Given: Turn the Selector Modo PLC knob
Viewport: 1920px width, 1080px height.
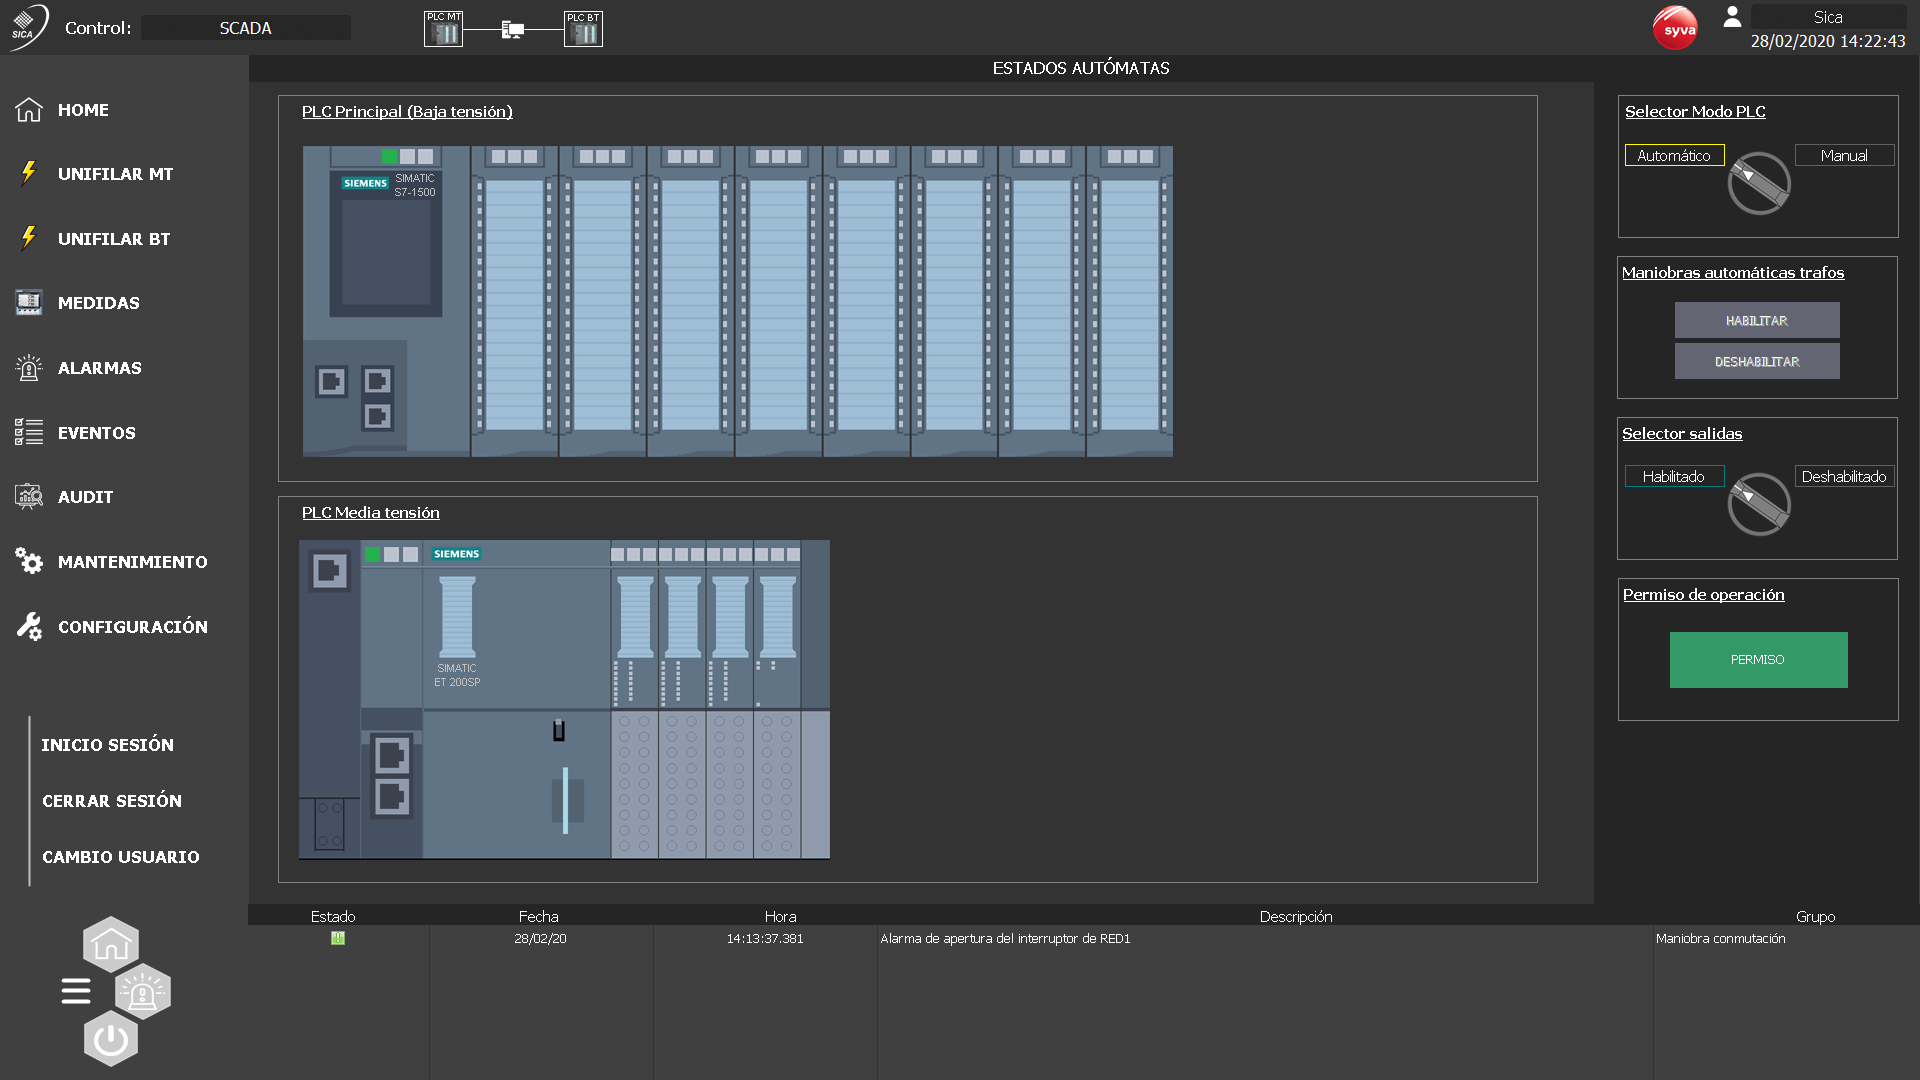Looking at the screenshot, I should coord(1758,183).
